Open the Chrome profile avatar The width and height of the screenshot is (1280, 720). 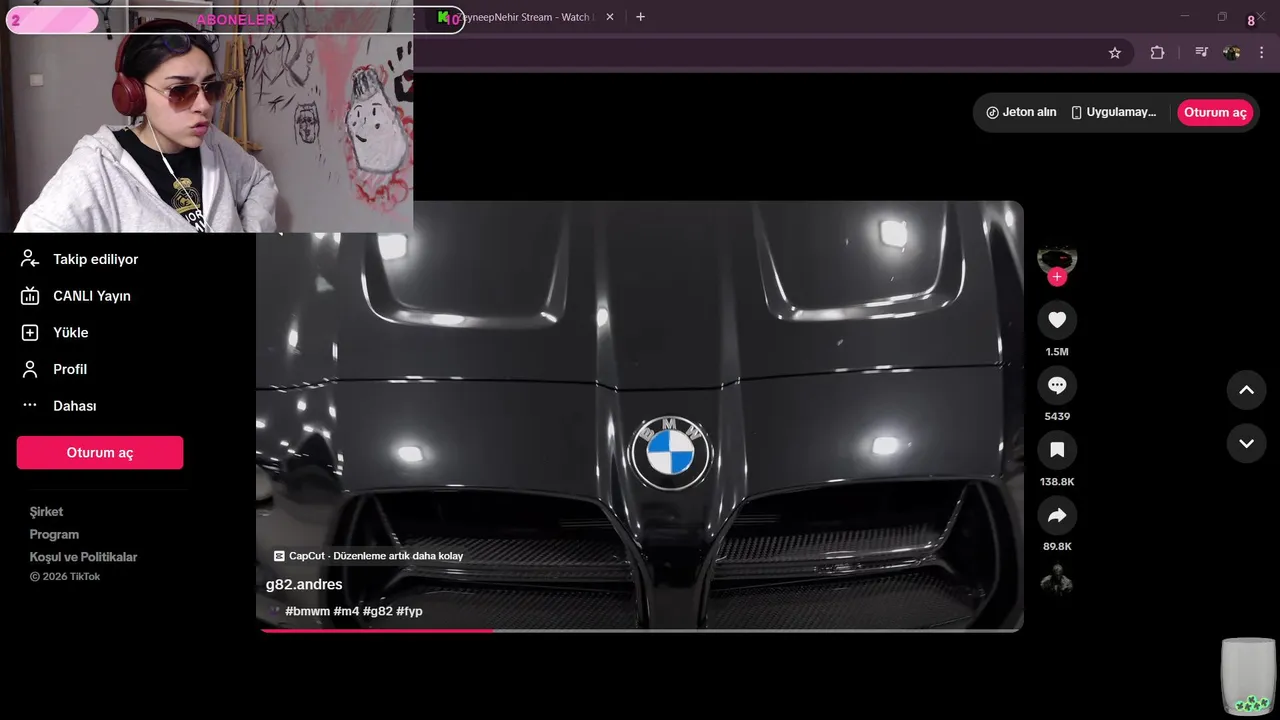(1232, 53)
